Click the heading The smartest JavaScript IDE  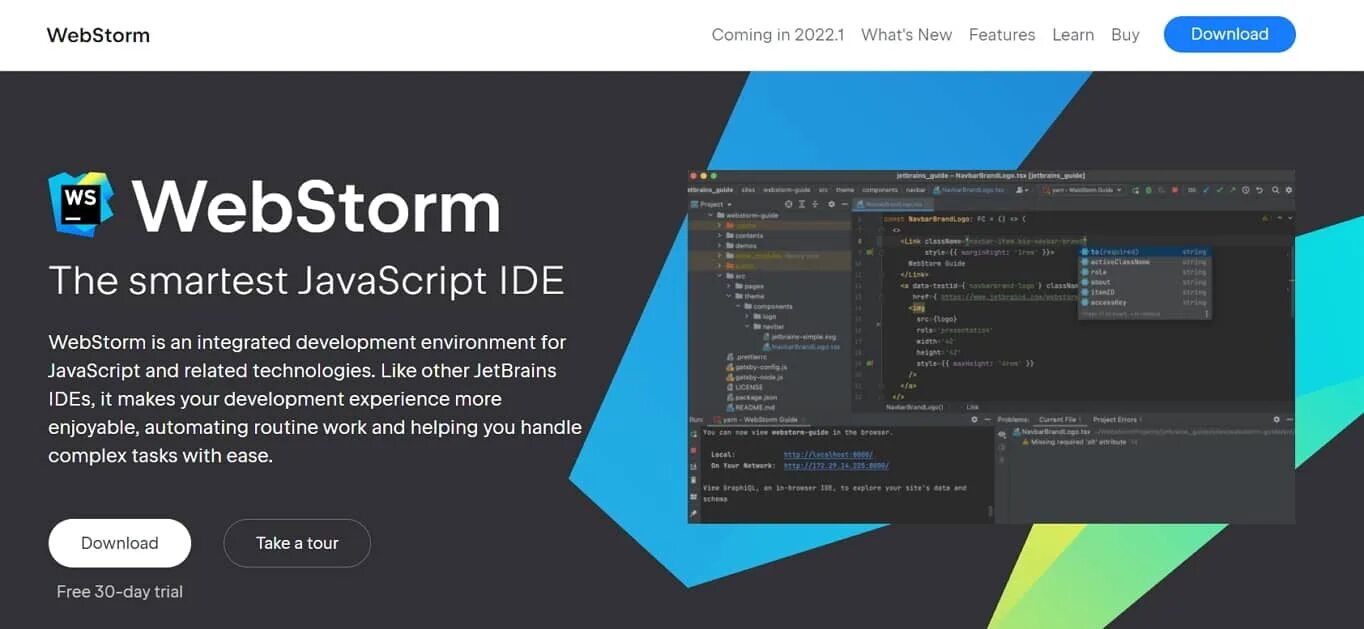coord(306,280)
